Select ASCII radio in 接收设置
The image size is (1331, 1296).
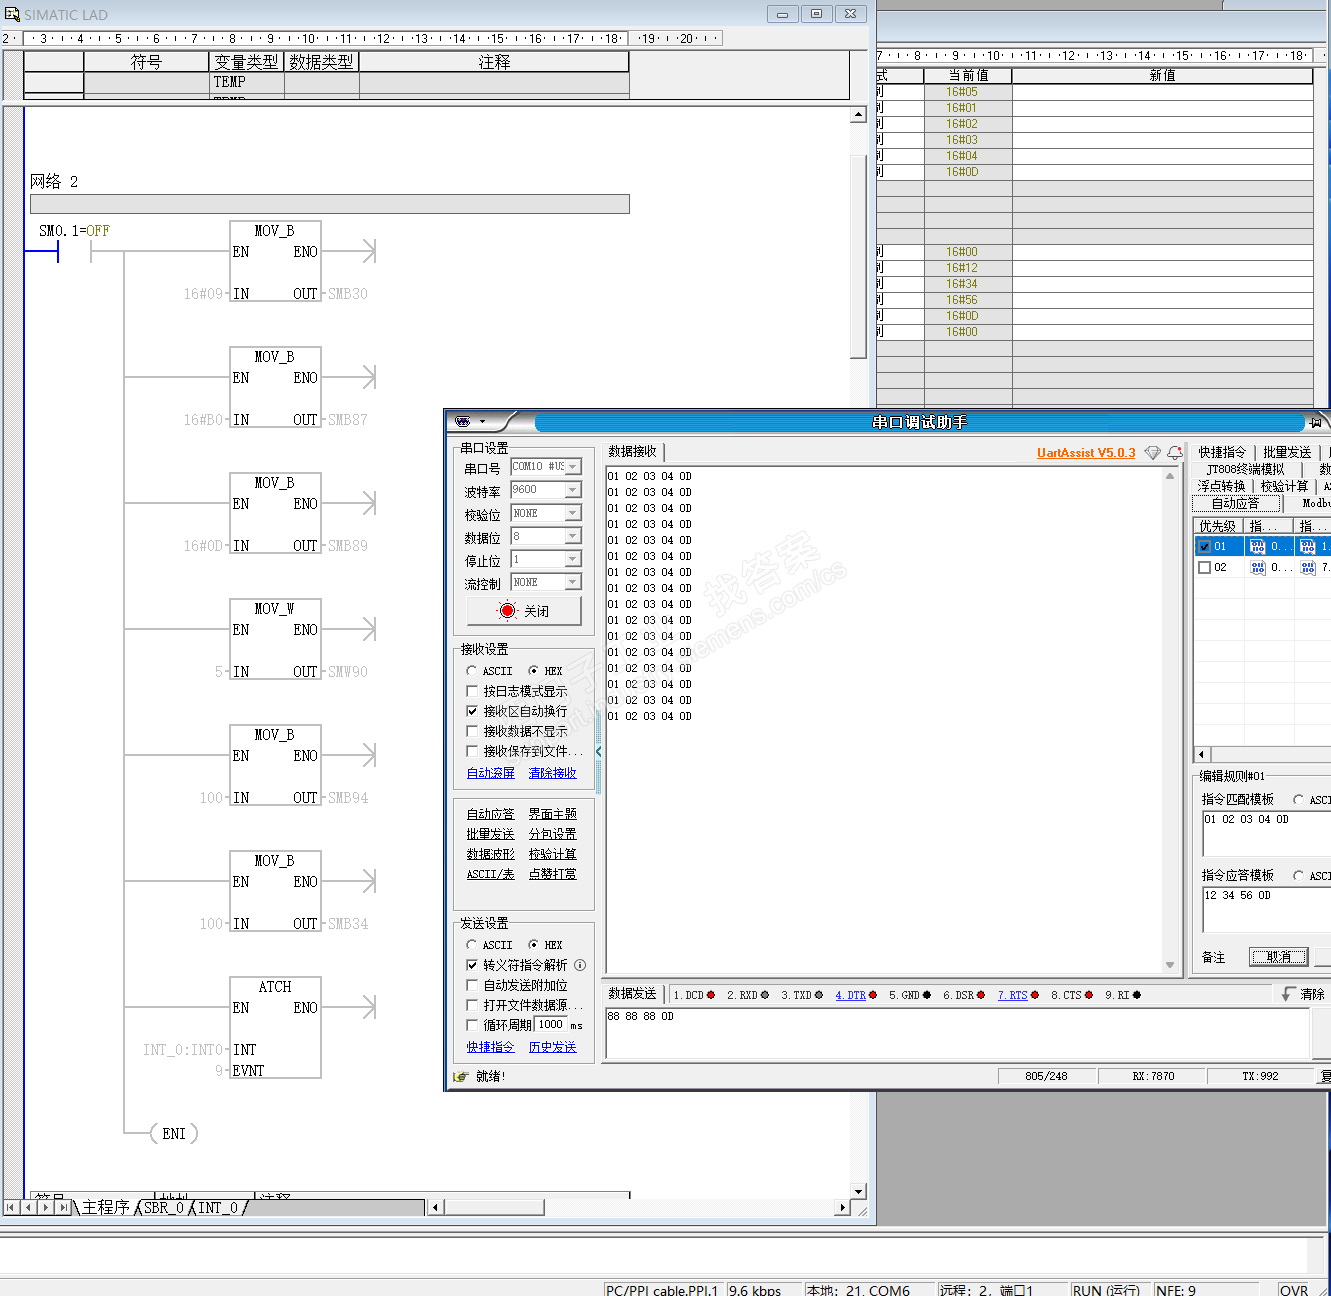pyautogui.click(x=472, y=671)
